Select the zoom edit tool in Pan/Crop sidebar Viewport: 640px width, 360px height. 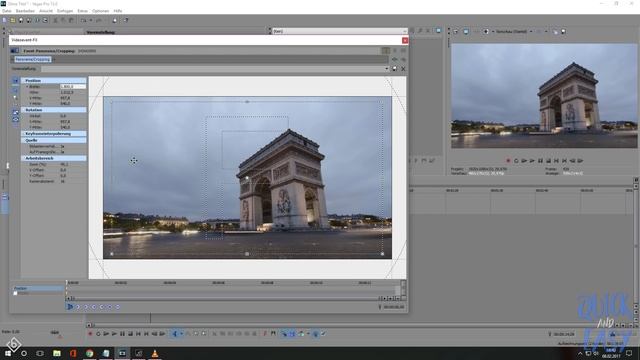(x=16, y=98)
